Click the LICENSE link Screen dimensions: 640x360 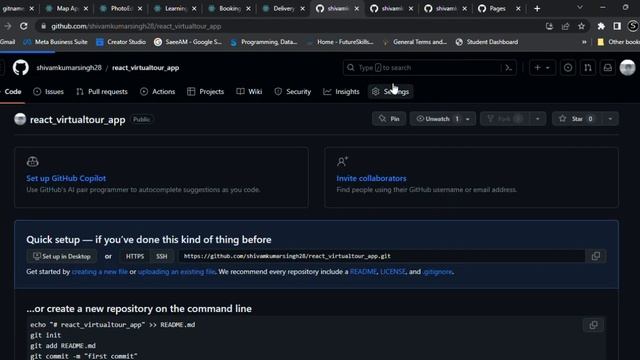pyautogui.click(x=393, y=271)
